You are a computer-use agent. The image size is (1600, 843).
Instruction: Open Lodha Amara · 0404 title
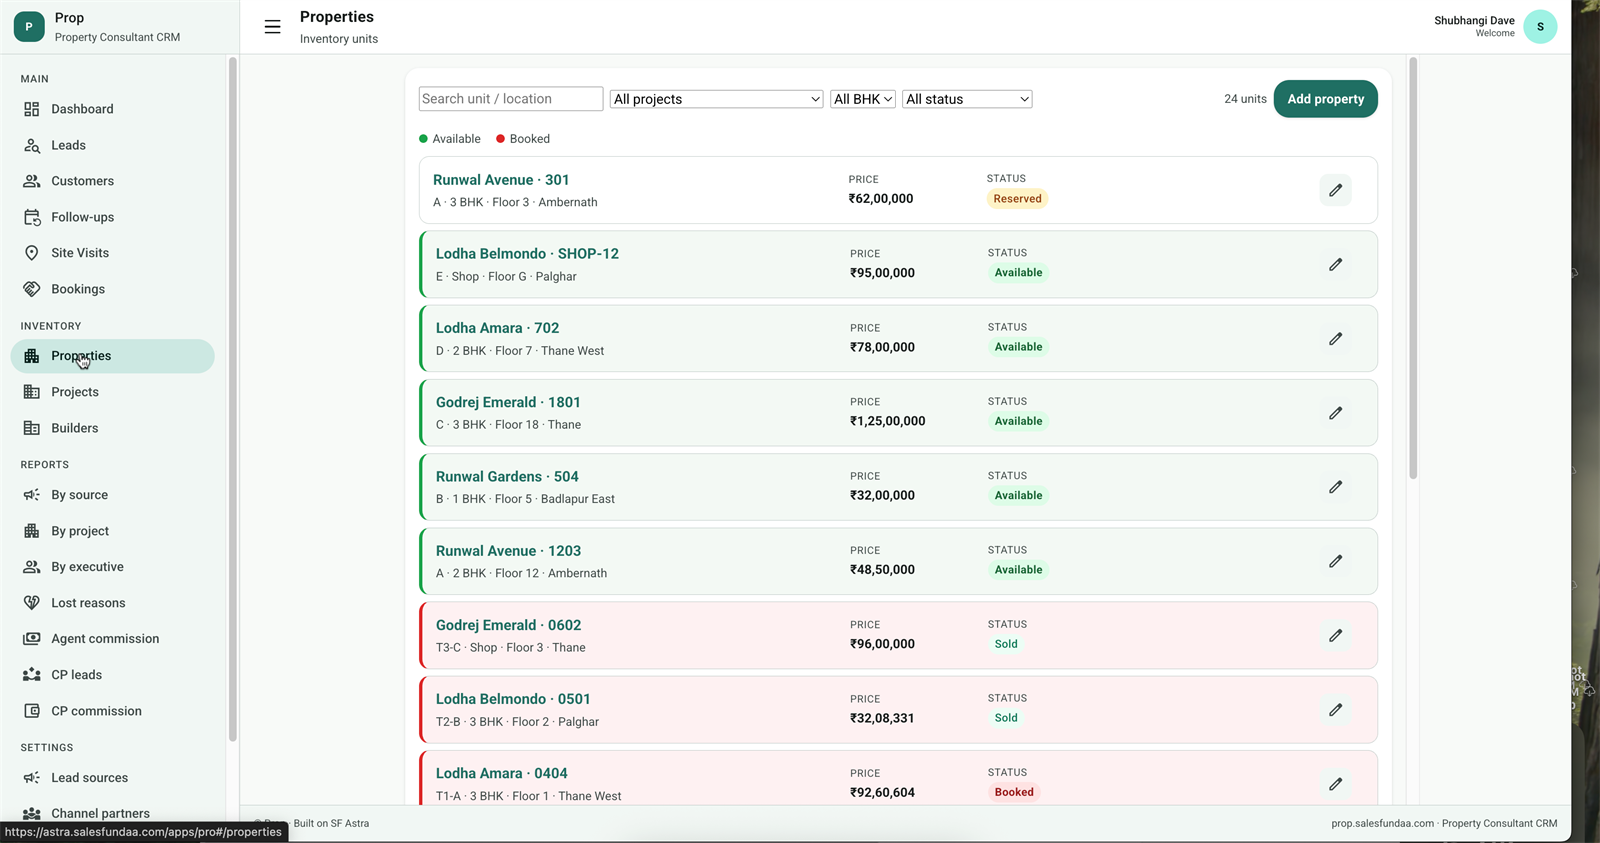[x=501, y=773]
